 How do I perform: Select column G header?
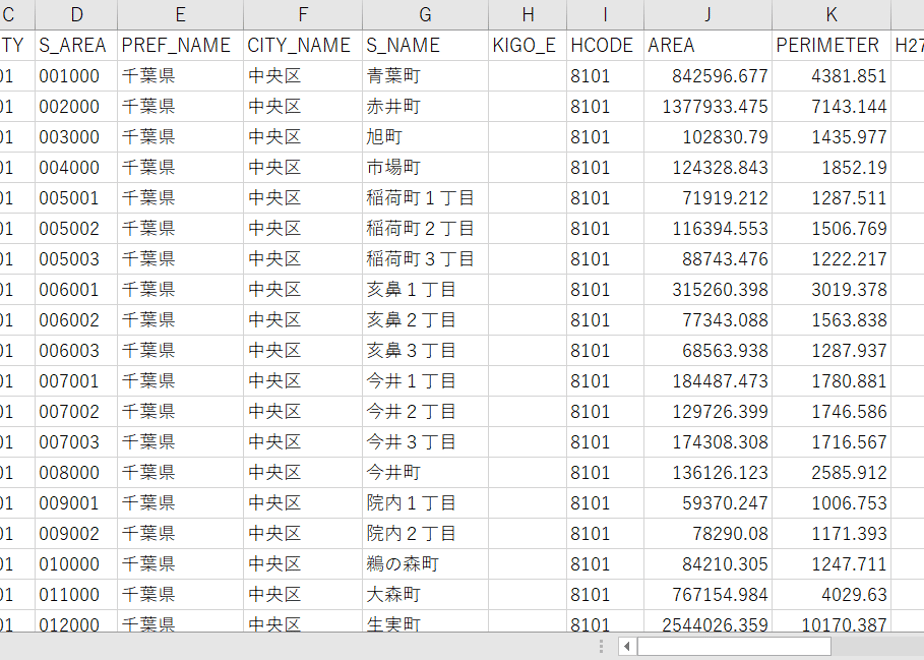[425, 15]
